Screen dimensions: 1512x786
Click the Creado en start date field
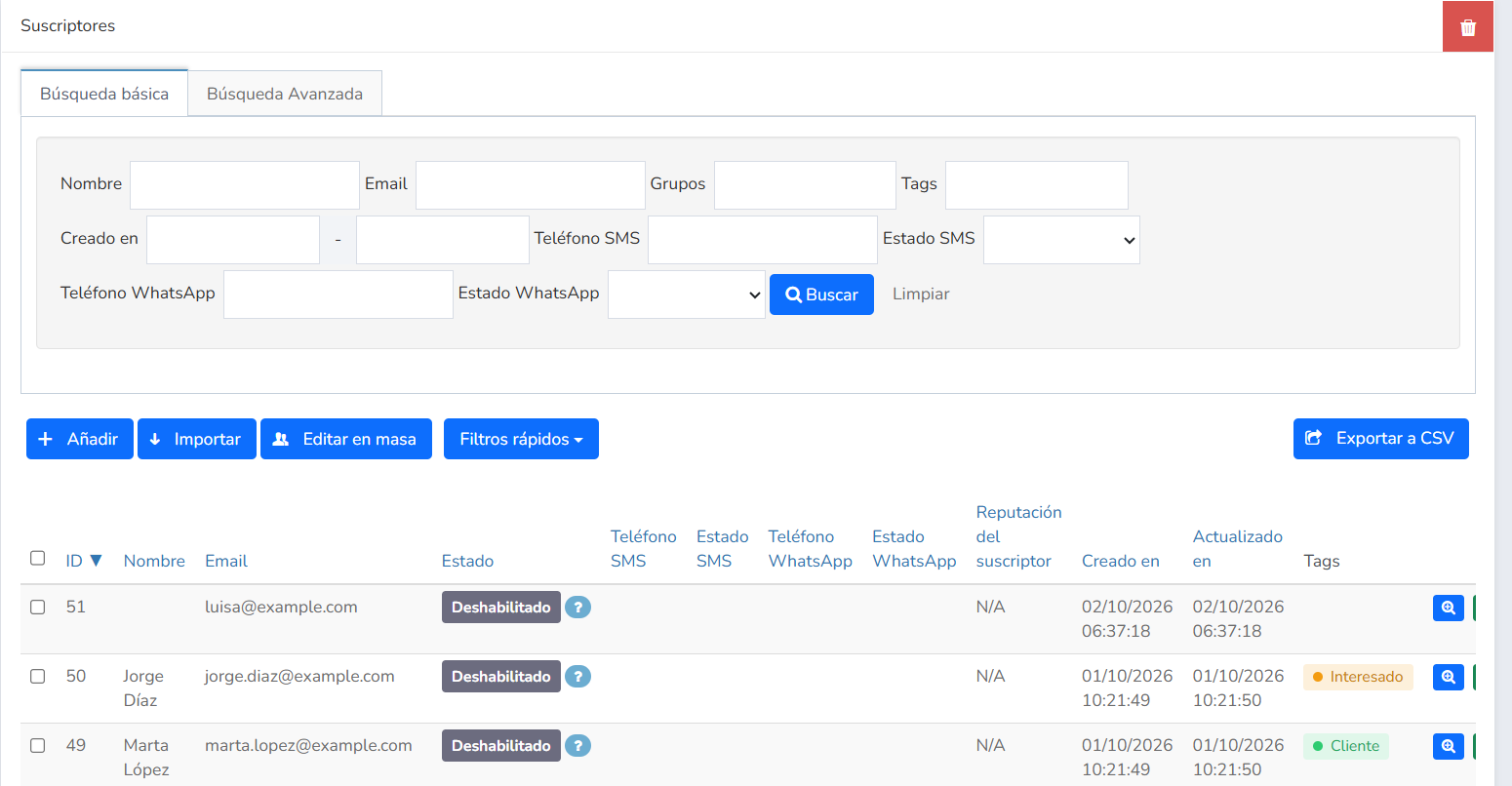pos(233,240)
